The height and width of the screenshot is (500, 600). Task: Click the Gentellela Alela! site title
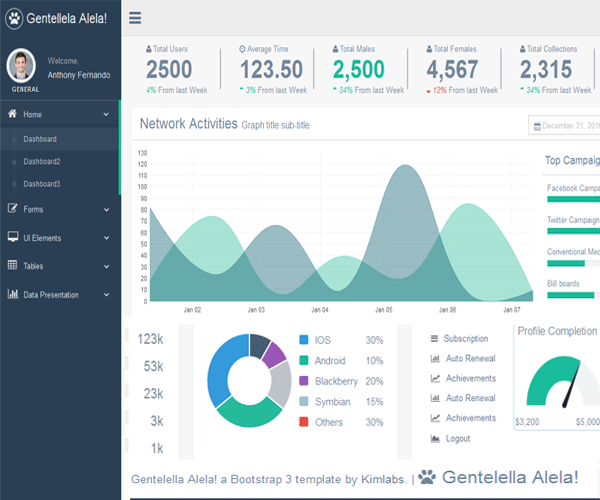click(x=67, y=18)
